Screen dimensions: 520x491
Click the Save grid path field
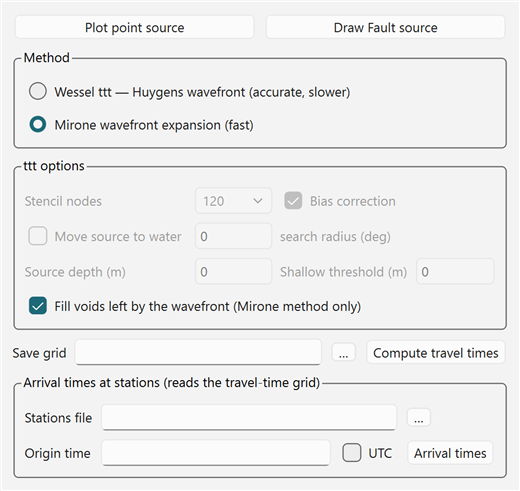pyautogui.click(x=198, y=352)
